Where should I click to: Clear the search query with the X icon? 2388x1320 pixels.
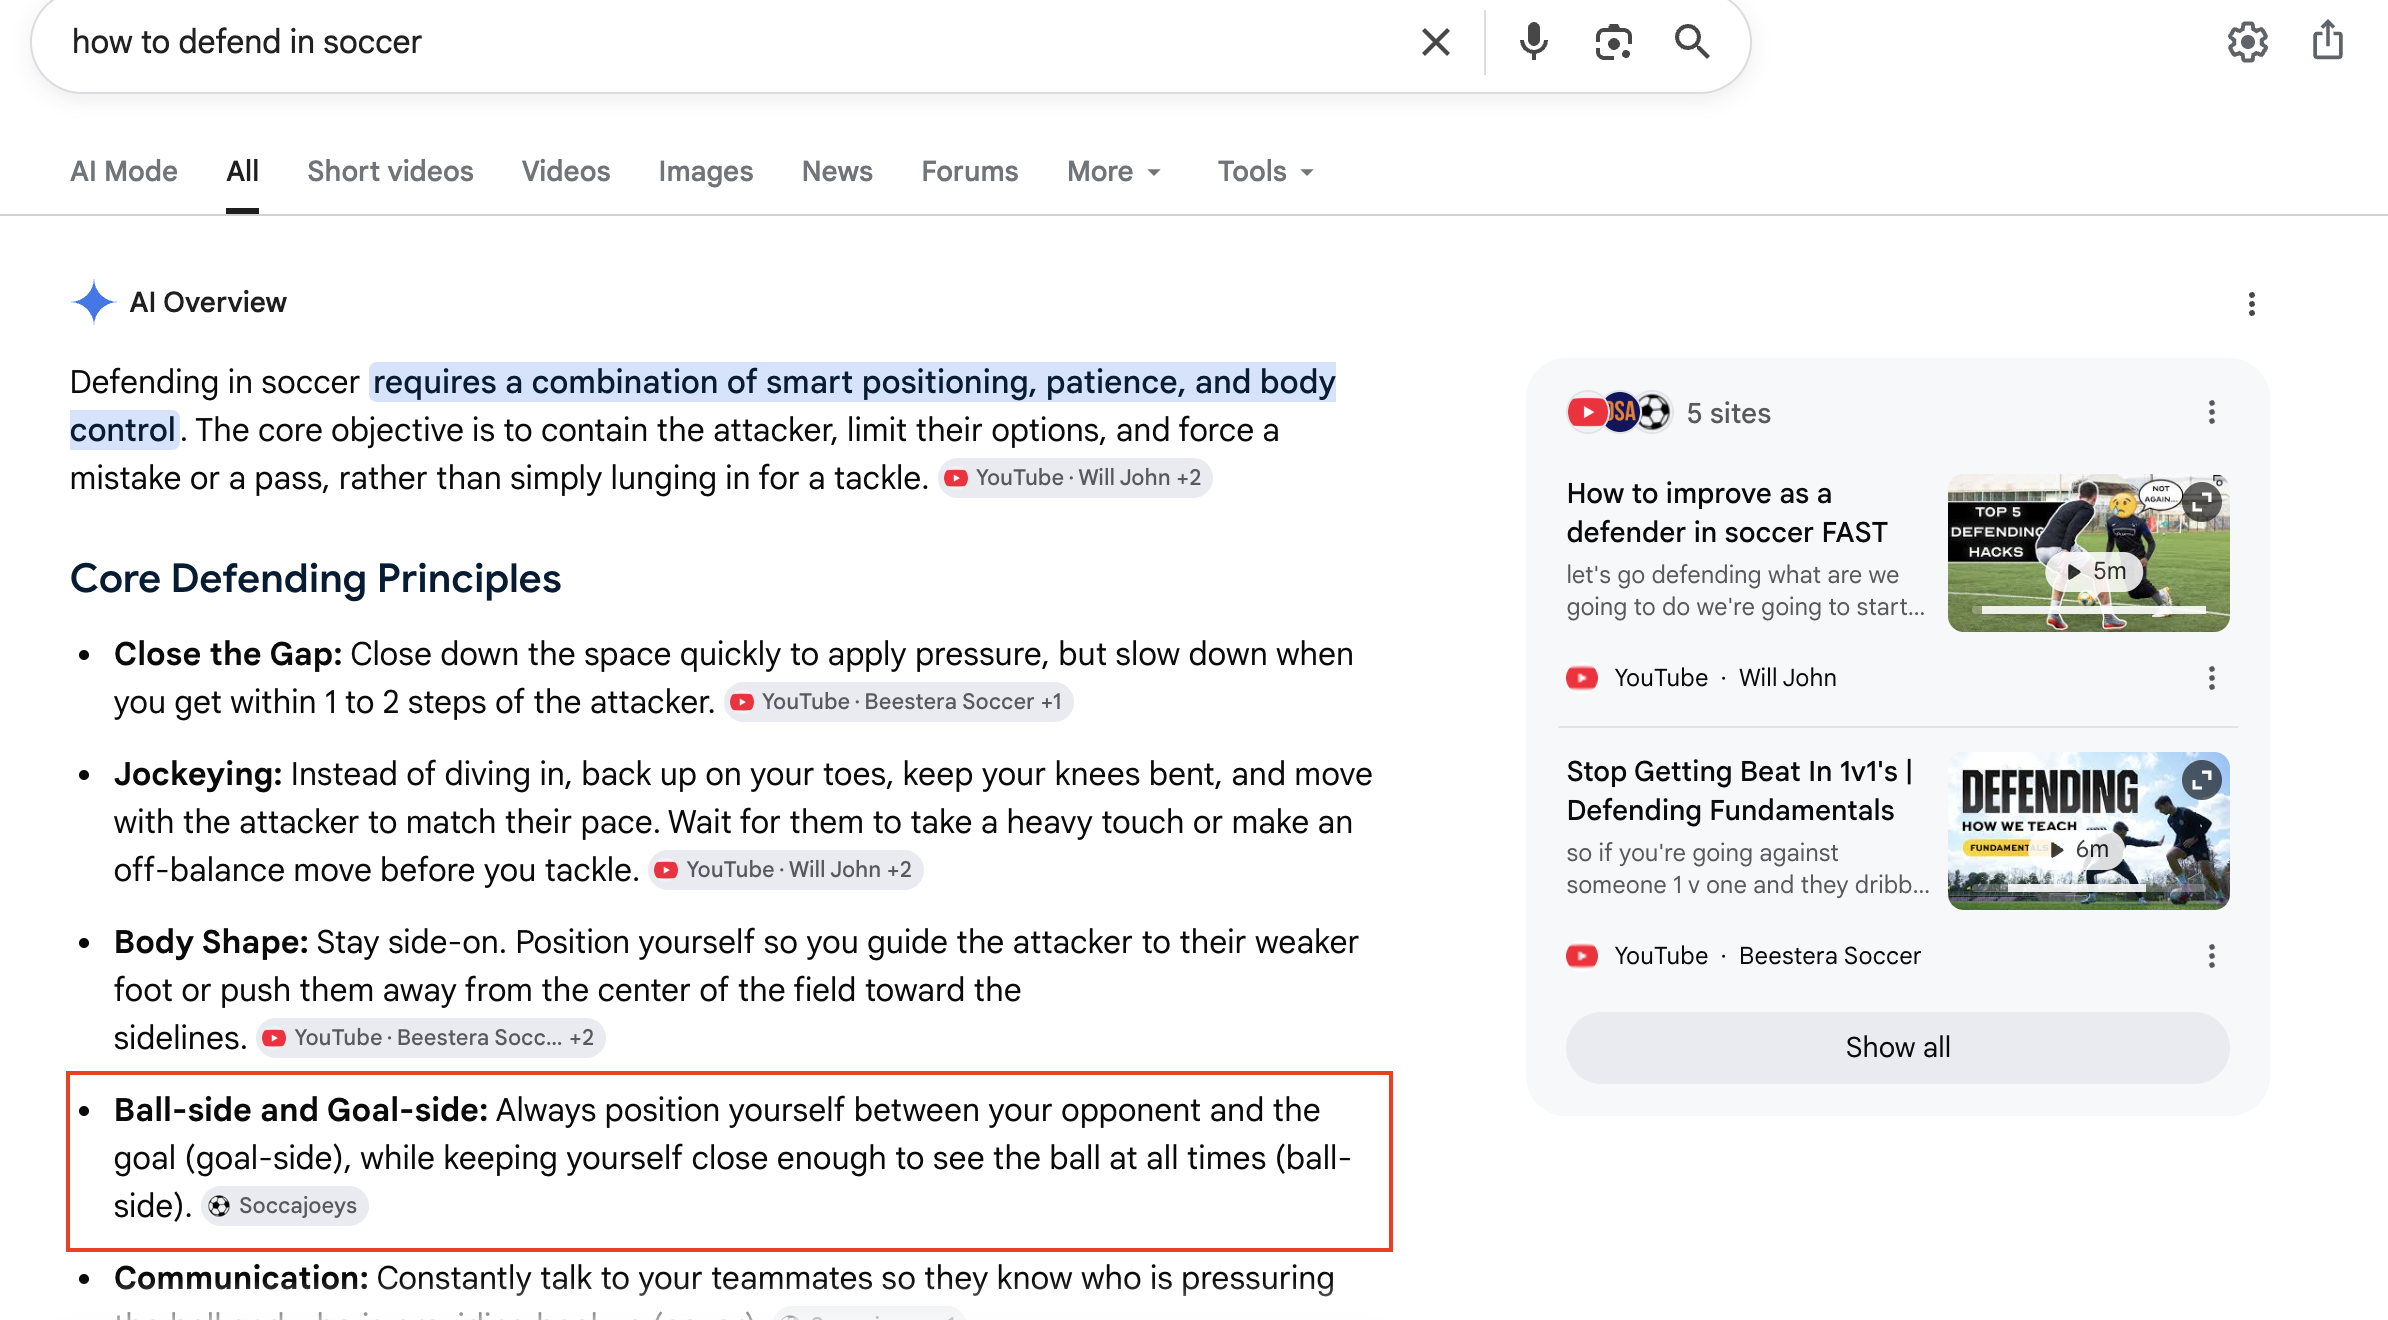point(1435,42)
